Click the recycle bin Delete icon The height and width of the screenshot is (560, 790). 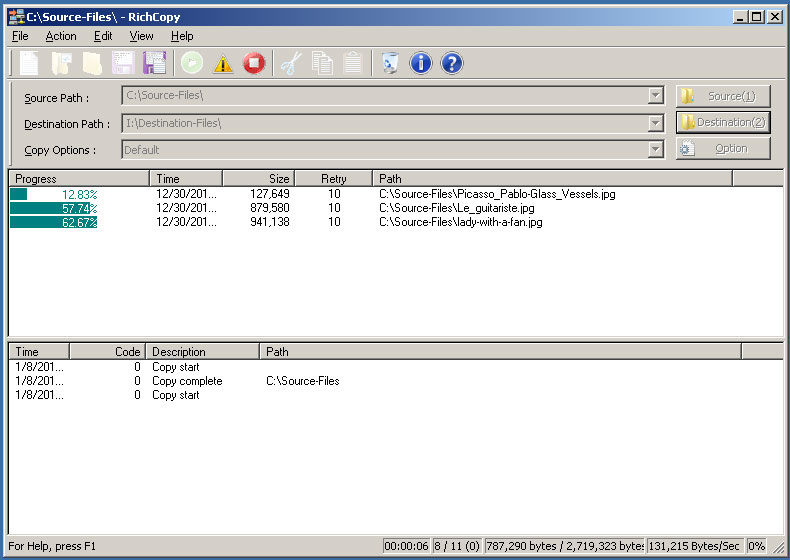click(390, 64)
